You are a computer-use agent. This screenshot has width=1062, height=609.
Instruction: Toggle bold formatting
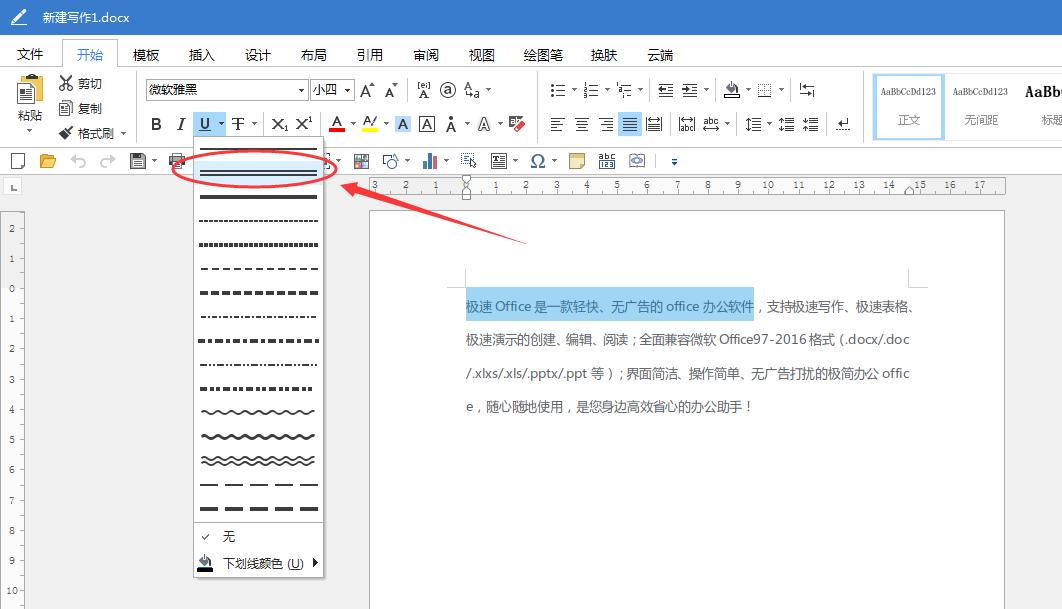pos(156,124)
